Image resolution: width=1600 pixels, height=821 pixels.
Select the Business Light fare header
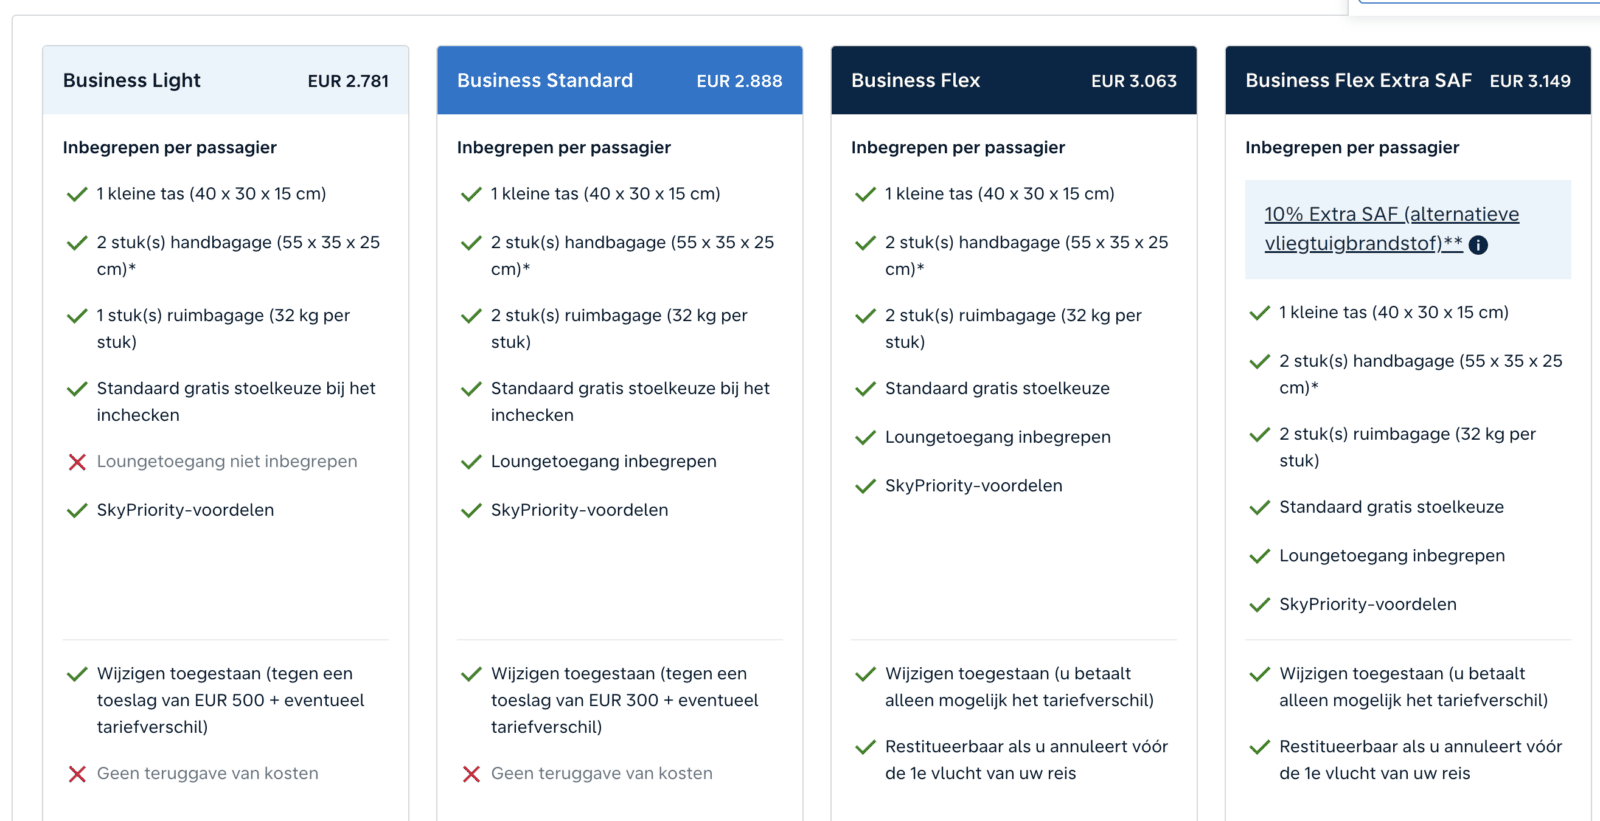click(226, 80)
